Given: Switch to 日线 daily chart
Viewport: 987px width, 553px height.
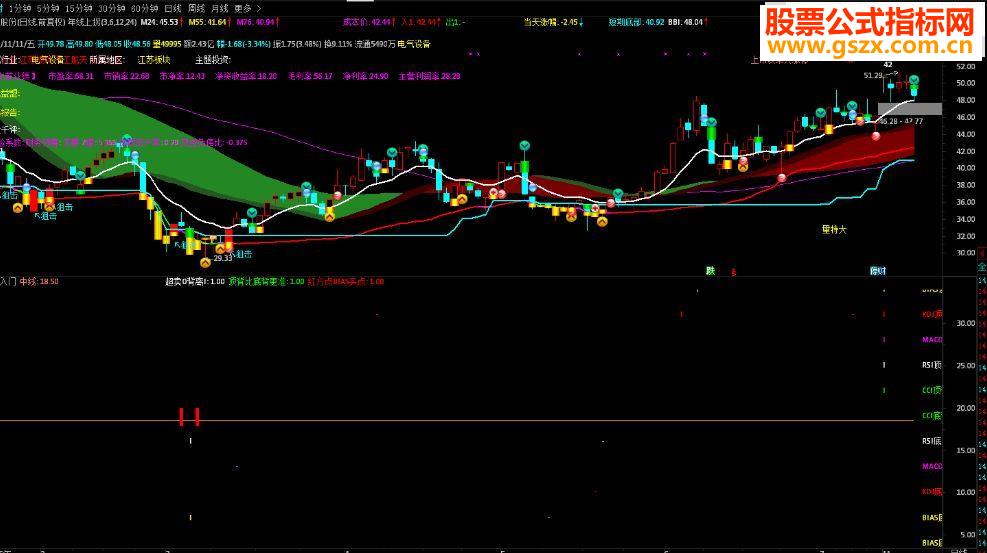Looking at the screenshot, I should 172,8.
